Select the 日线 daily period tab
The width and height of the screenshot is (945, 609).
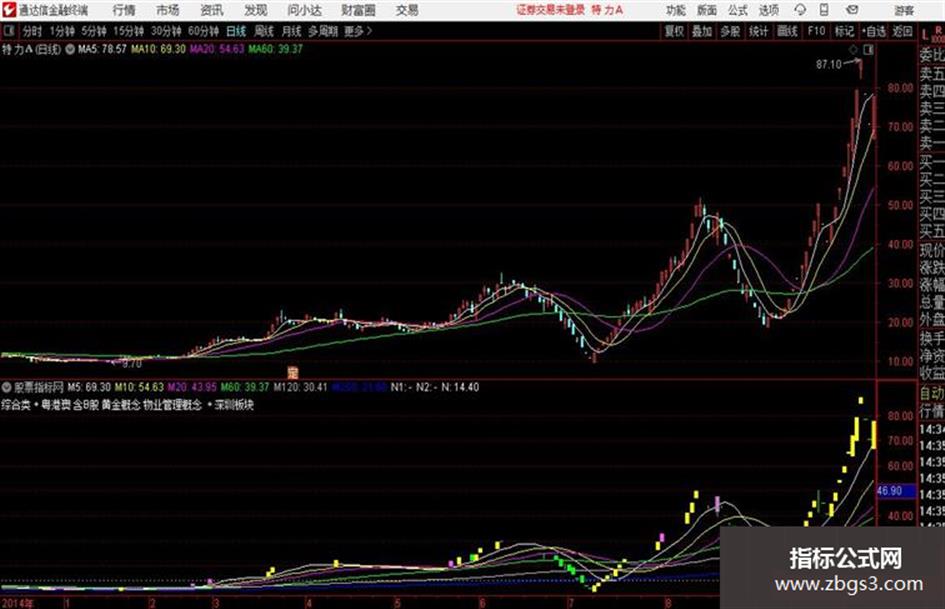coord(236,31)
